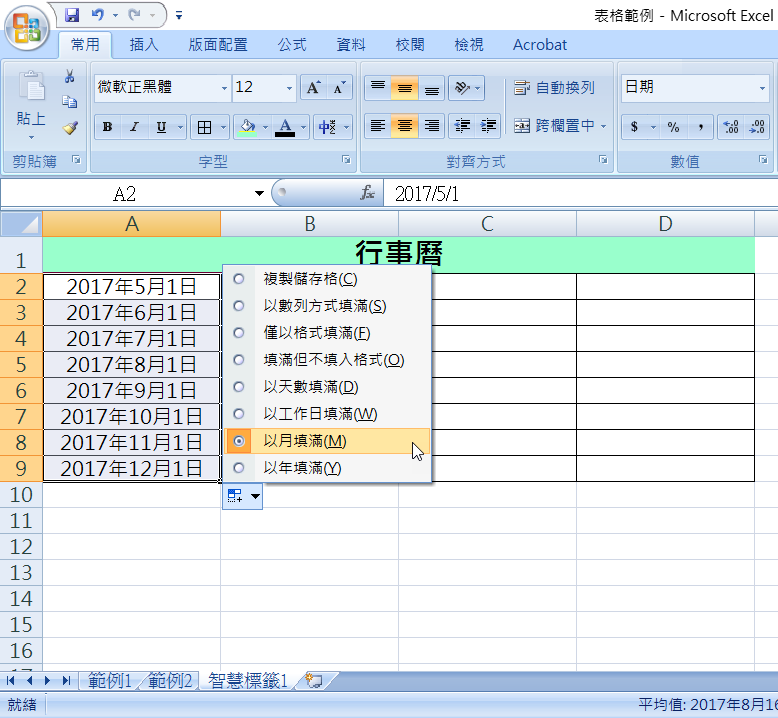Click 跨欄置中 merge and center button
Screen dimensions: 778x718
tap(554, 126)
